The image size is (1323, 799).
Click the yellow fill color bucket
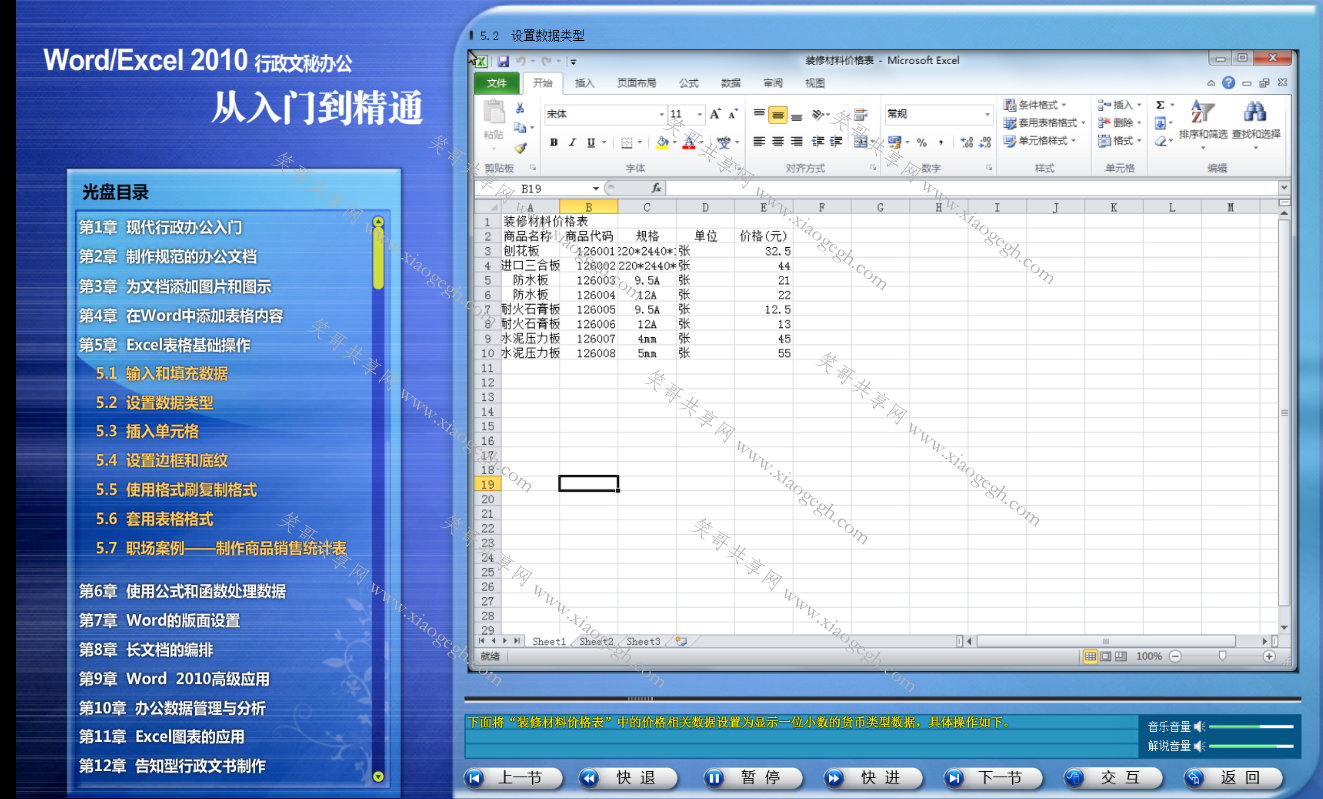(662, 143)
